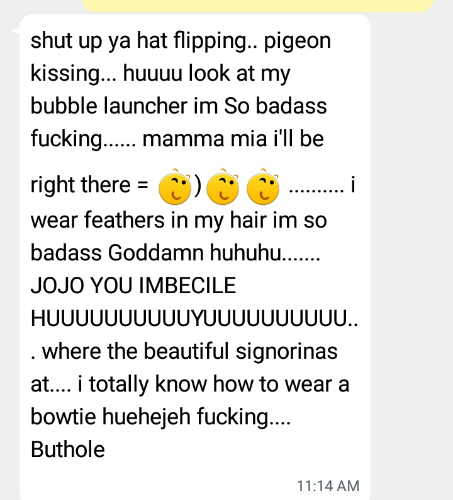453x500 pixels.
Task: Click the closing parenthesis between the emojis
Action: tap(198, 185)
